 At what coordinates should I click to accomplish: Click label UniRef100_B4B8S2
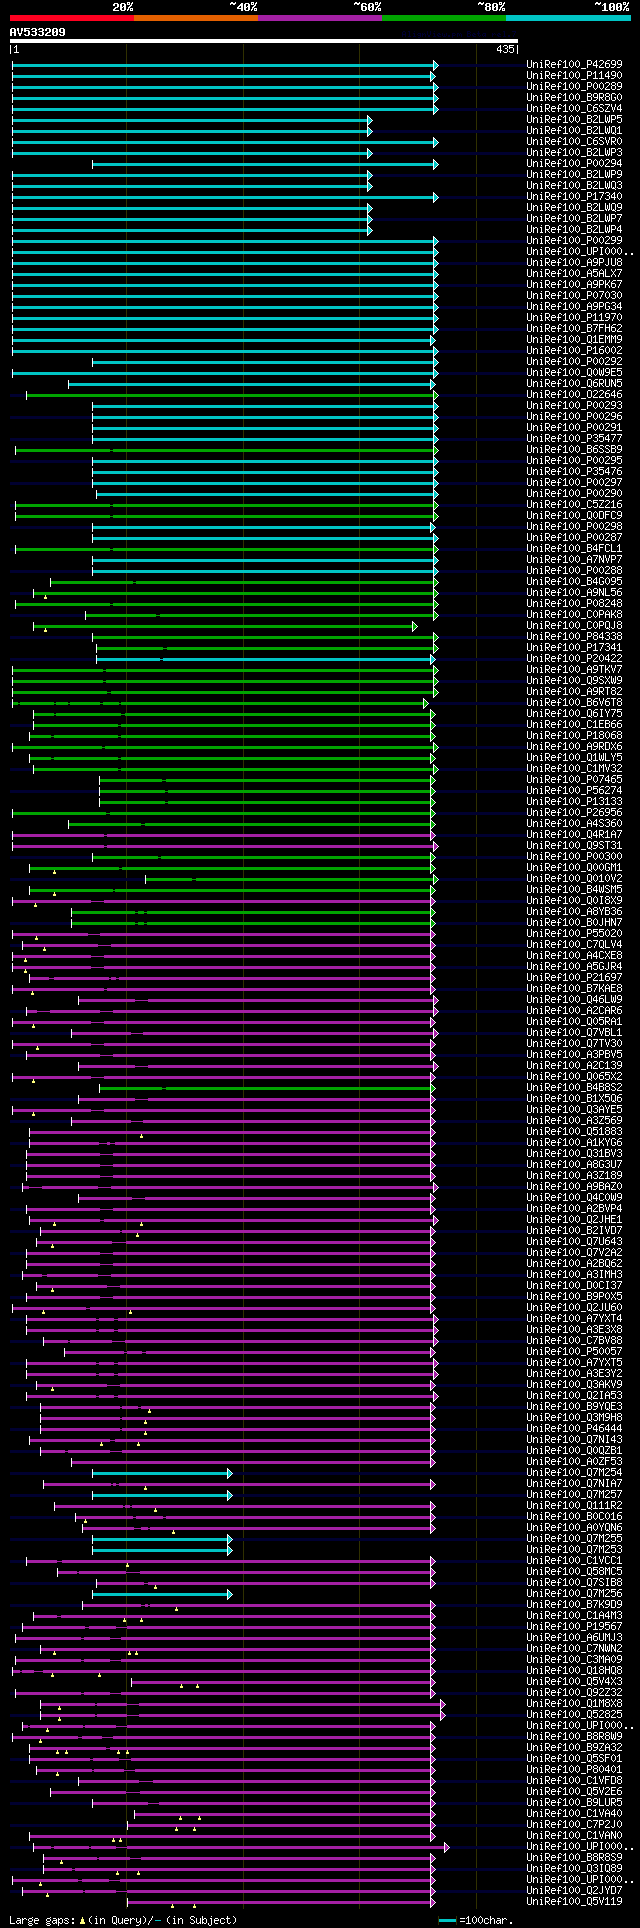574,1088
